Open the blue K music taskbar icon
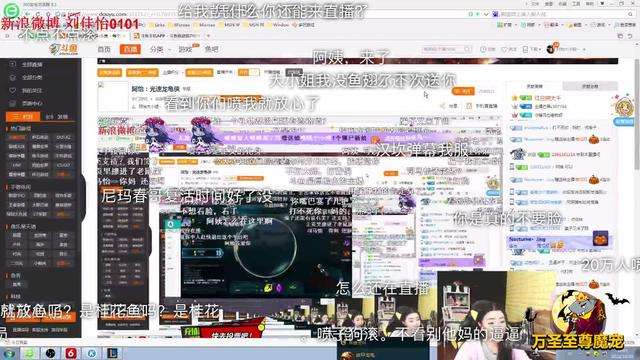The image size is (640, 360). click(91, 353)
